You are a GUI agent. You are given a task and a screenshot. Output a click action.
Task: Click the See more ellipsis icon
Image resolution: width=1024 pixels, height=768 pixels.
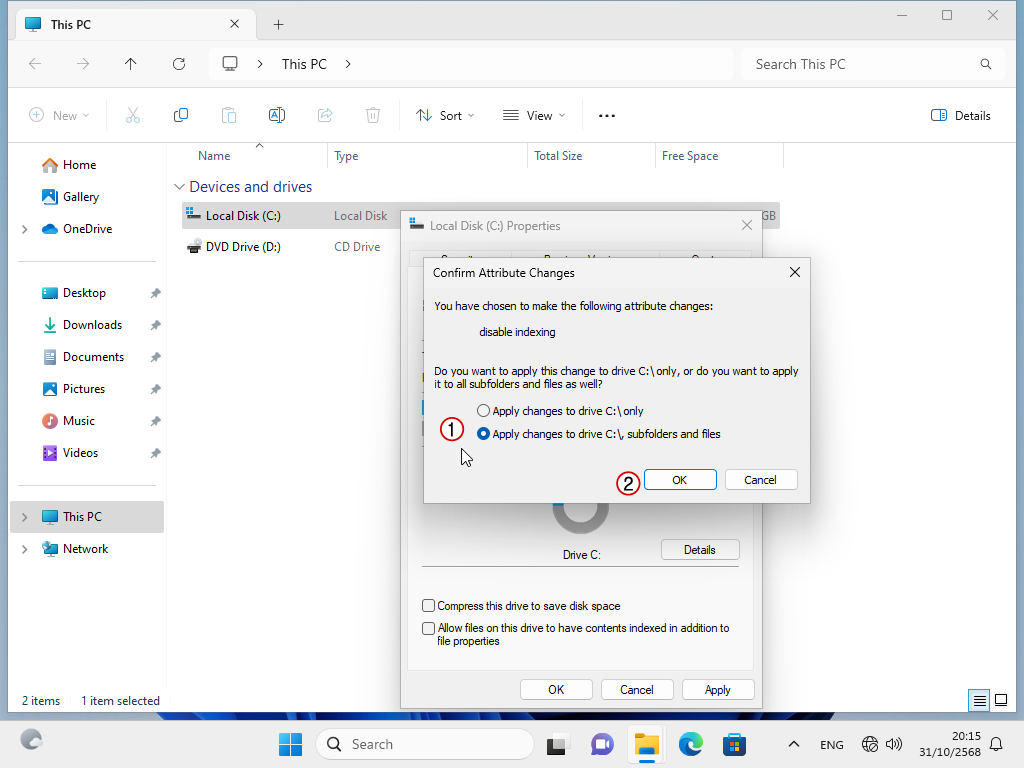point(607,115)
